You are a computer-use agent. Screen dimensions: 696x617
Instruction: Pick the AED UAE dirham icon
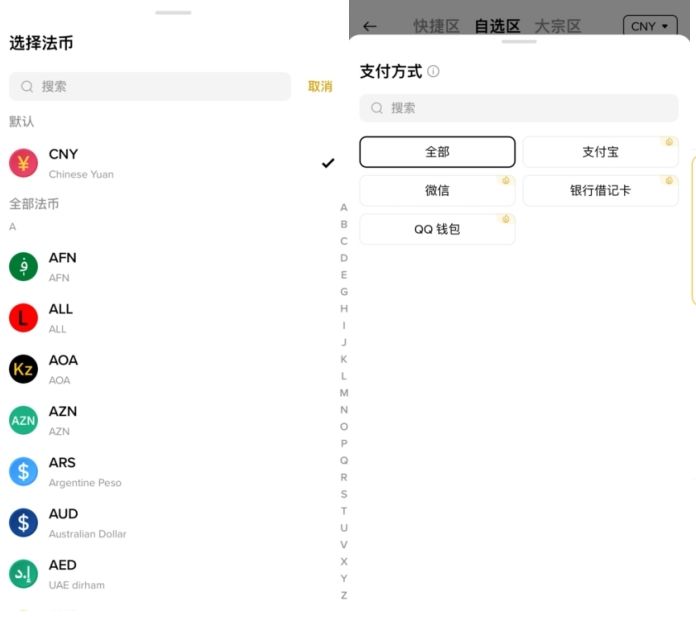click(x=24, y=574)
